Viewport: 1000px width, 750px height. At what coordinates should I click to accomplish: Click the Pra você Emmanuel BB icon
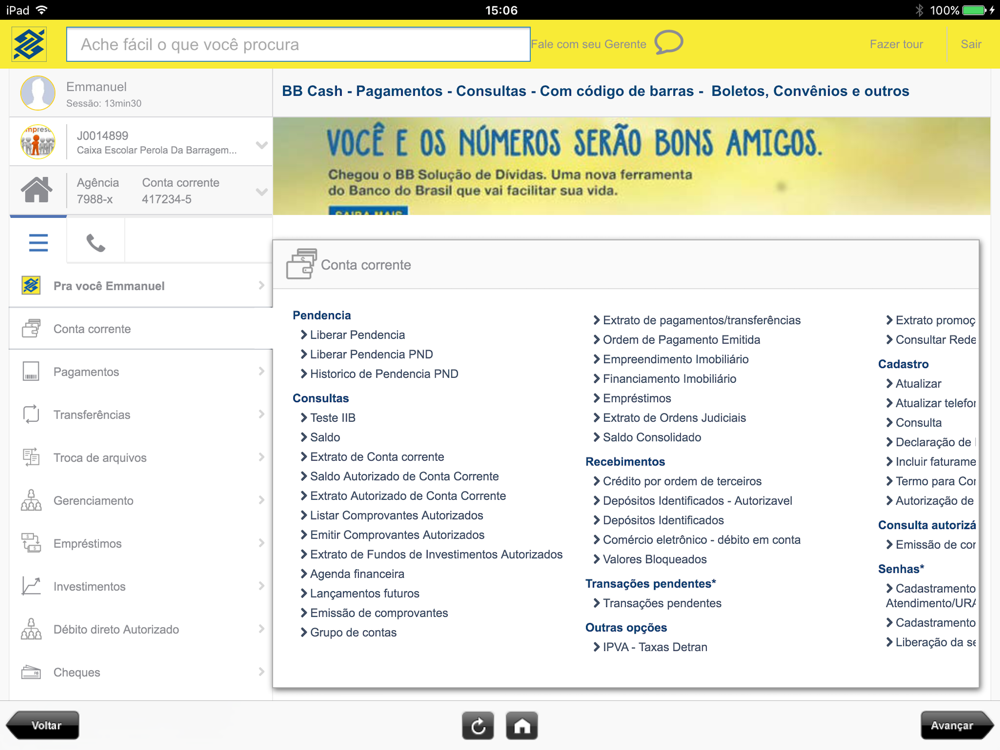point(31,285)
